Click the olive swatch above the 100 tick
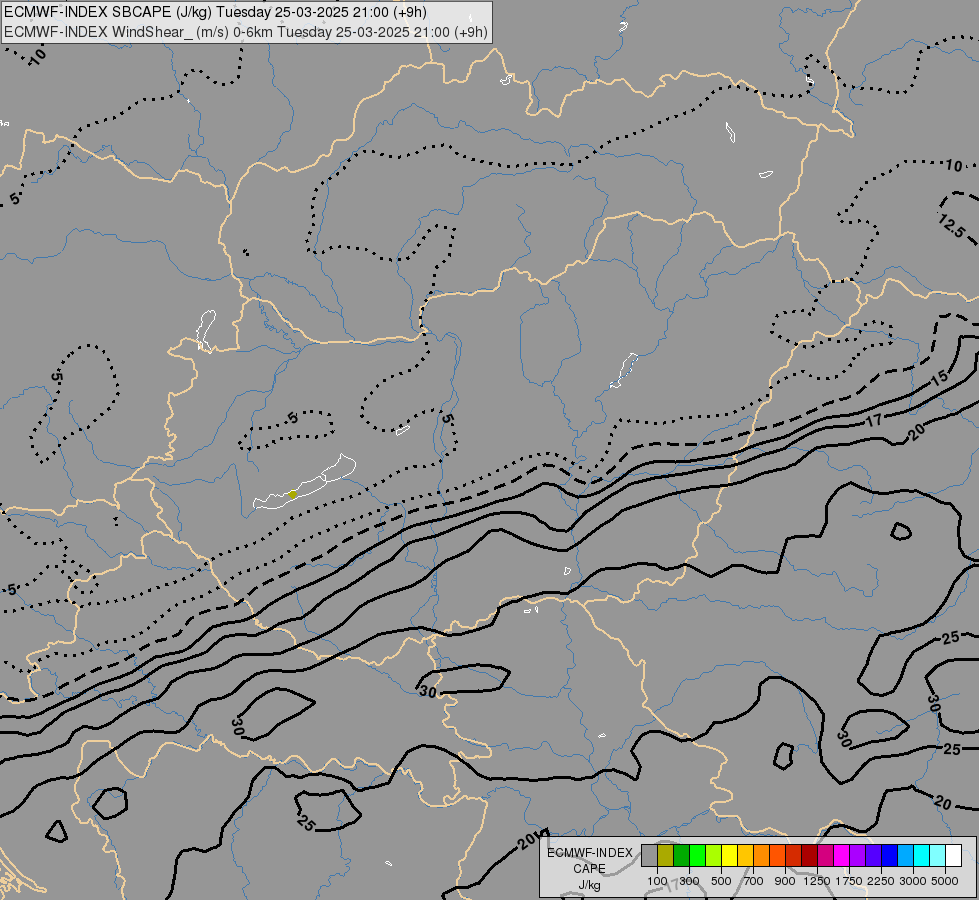The width and height of the screenshot is (979, 900). point(666,855)
